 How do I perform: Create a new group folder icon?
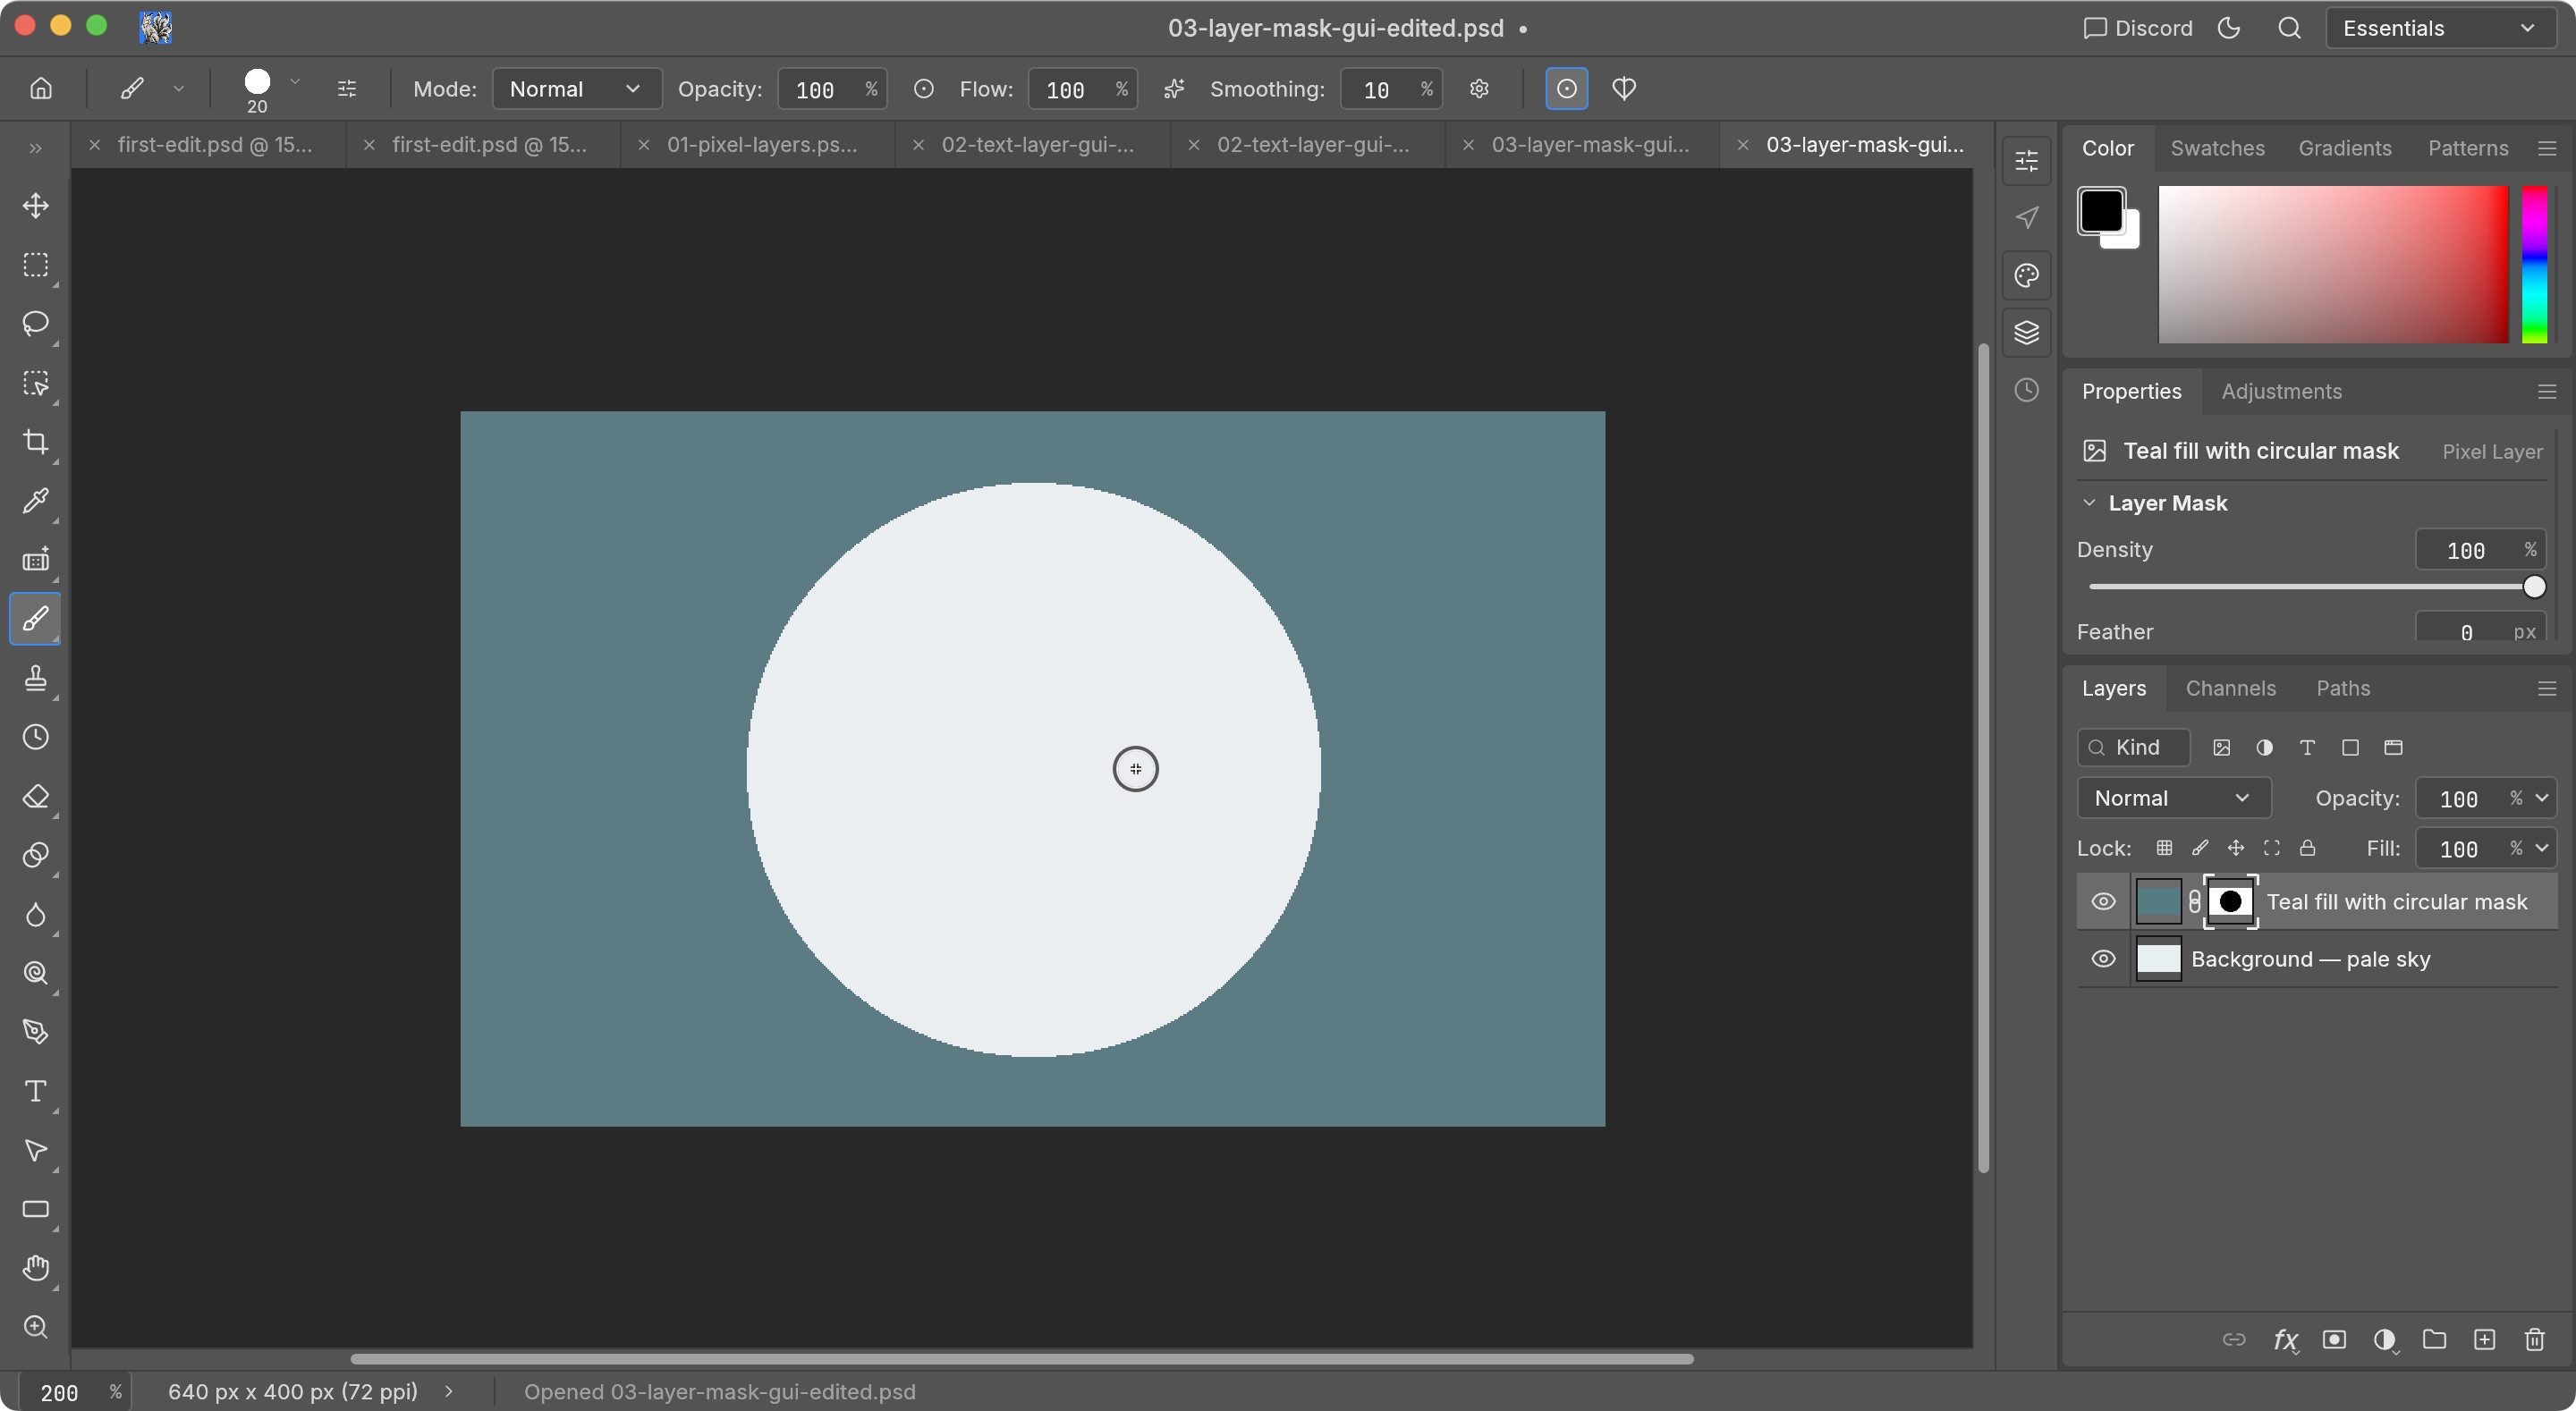pyautogui.click(x=2434, y=1339)
